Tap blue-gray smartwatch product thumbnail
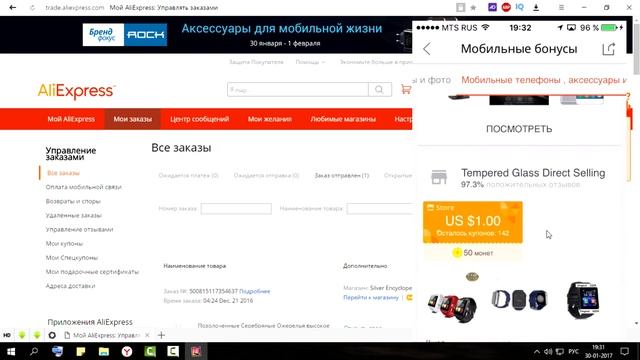This screenshot has width=640, height=360. click(x=519, y=300)
